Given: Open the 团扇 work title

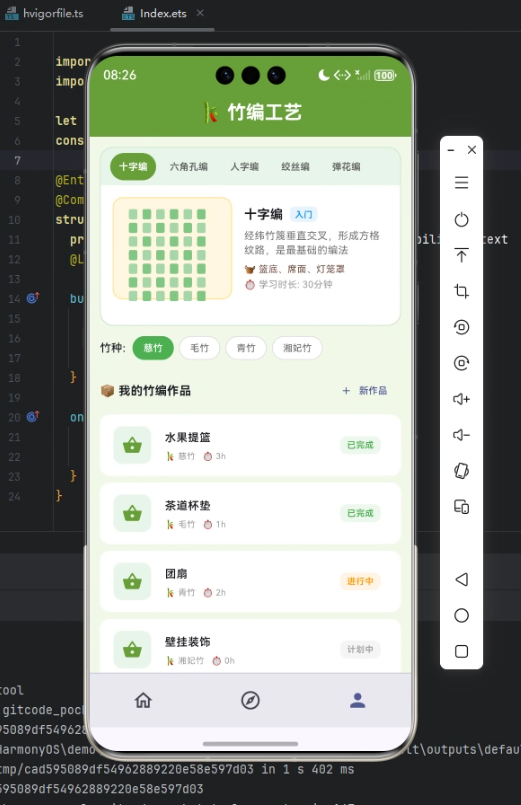Looking at the screenshot, I should point(176,574).
